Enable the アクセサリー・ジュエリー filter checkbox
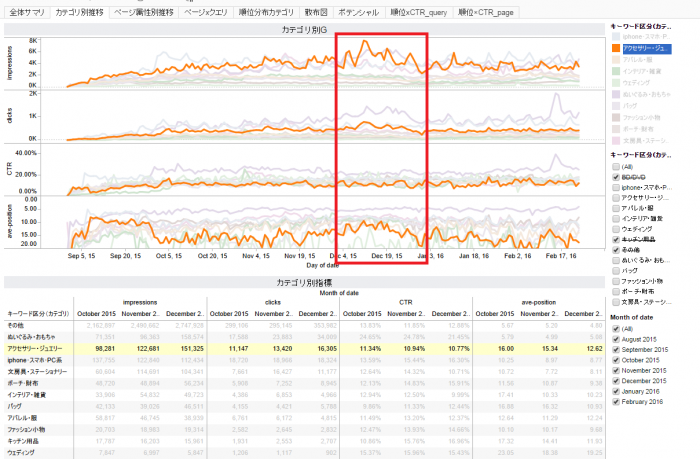The width and height of the screenshot is (700, 459). pyautogui.click(x=613, y=198)
